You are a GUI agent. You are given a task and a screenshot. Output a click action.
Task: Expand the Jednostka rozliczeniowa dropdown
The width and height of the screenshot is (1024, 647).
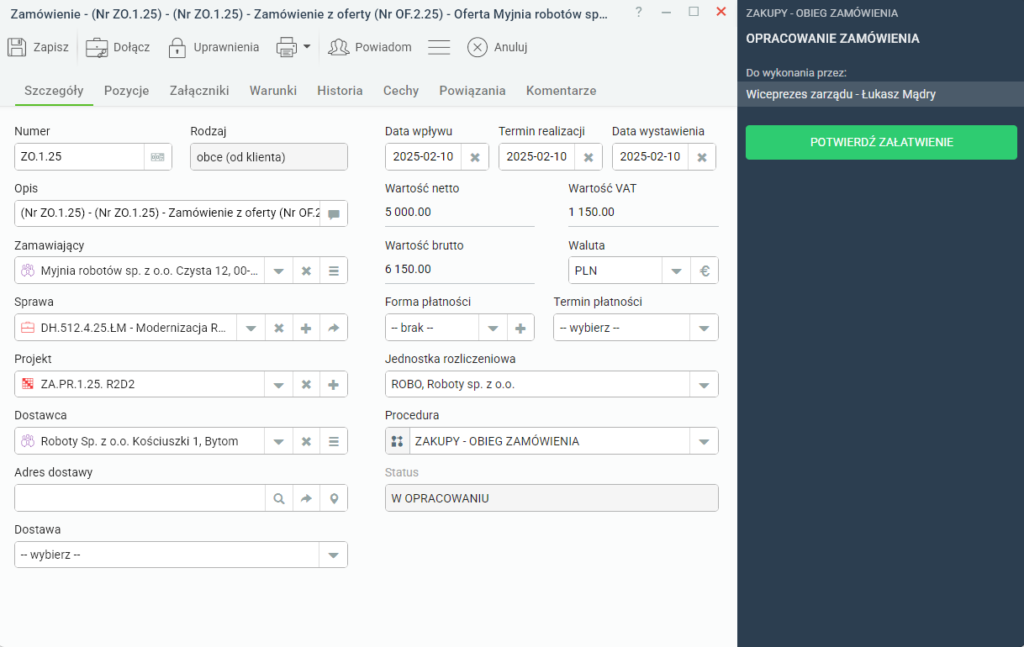pos(704,385)
